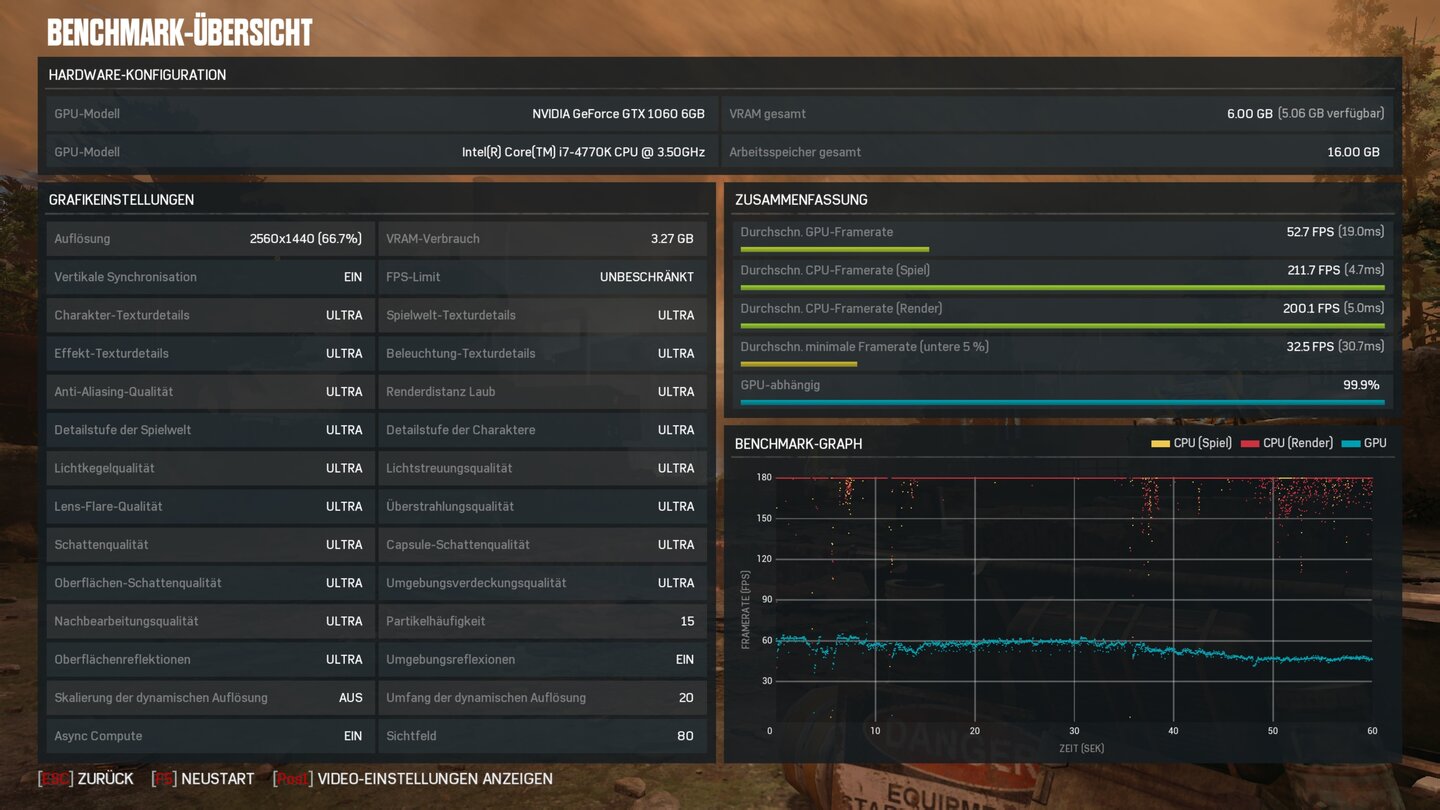Viewport: 1440px width, 810px height.
Task: Click the Intel(R) Core(TM) i7-4770K value
Action: click(x=583, y=152)
